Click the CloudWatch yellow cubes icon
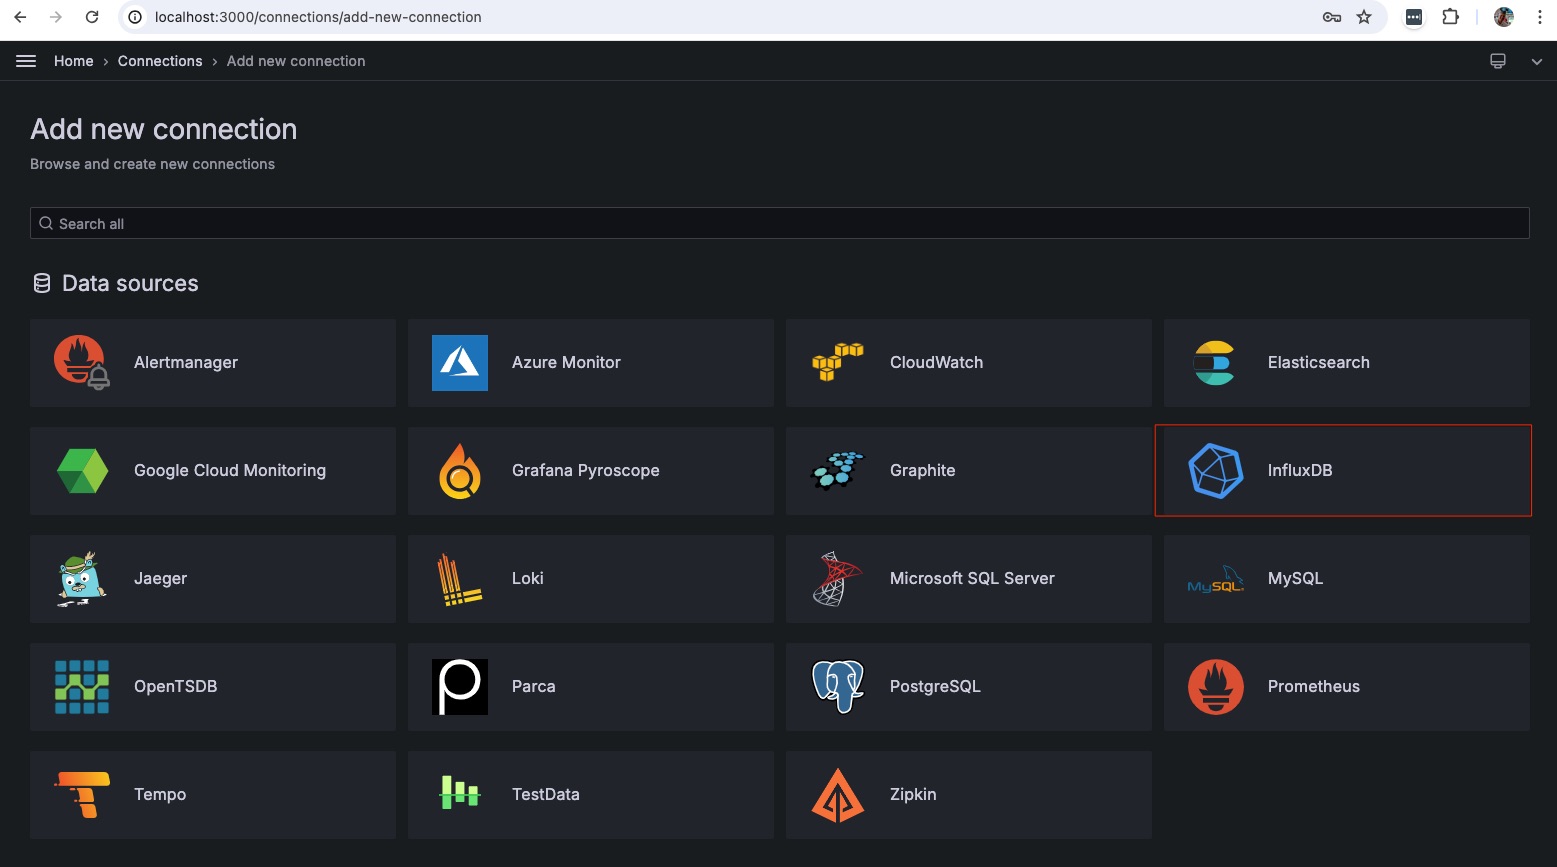 click(838, 363)
